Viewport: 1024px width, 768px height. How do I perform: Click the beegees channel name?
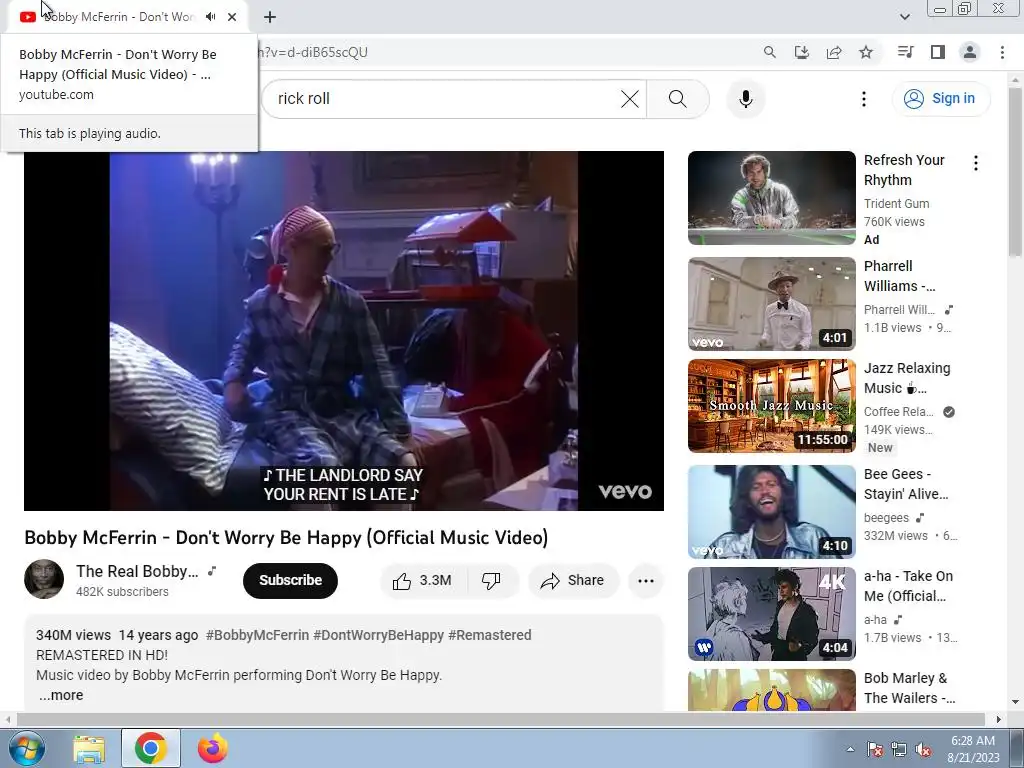[x=886, y=517]
